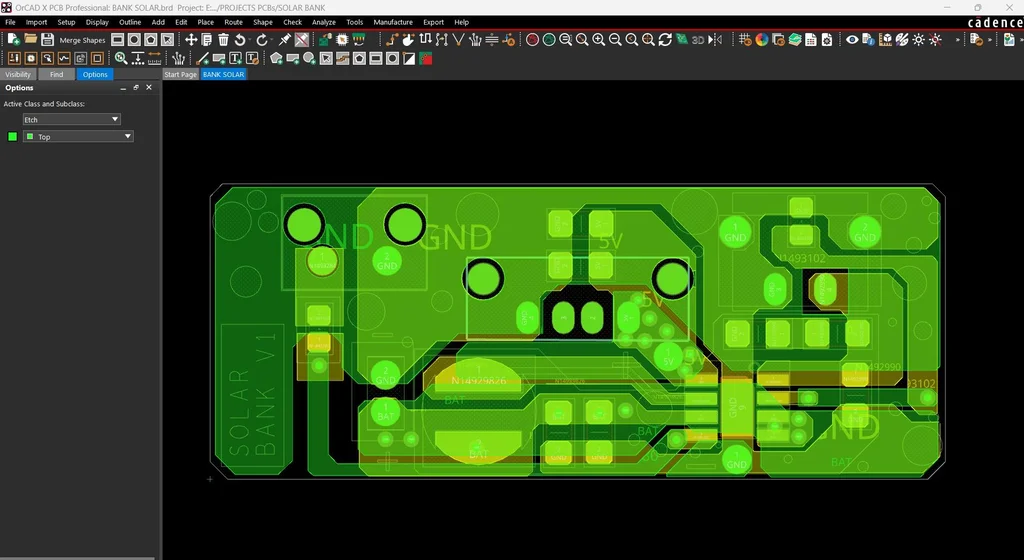1024x560 pixels.
Task: Toggle the grid display icon
Action: click(745, 40)
